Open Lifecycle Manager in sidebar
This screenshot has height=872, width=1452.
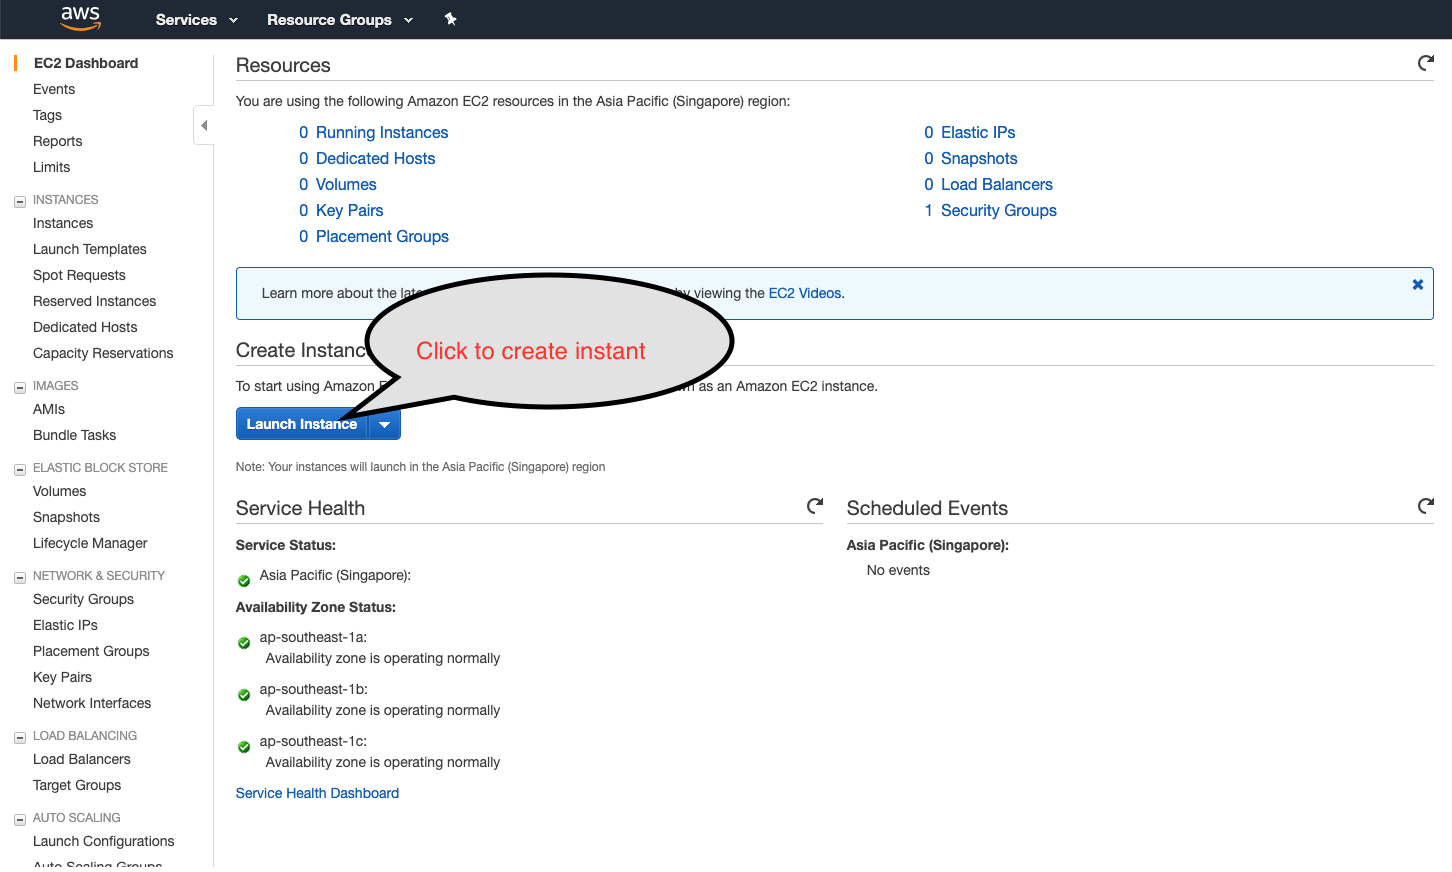90,543
